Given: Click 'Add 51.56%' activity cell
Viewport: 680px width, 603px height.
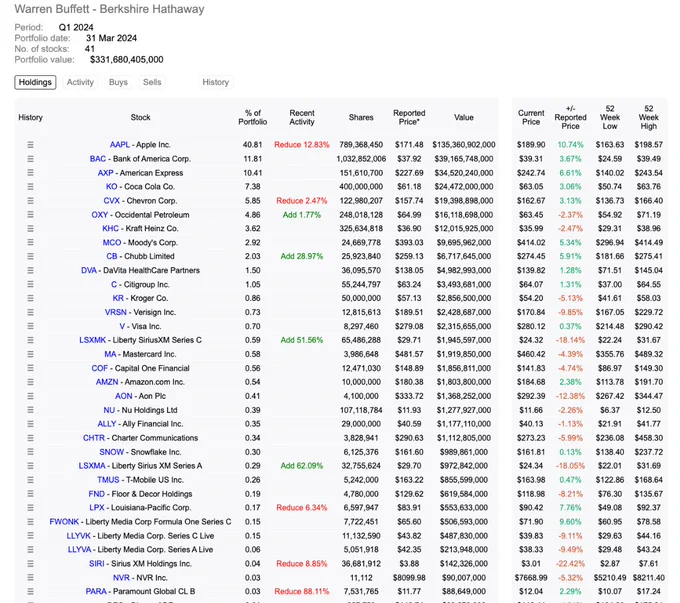Looking at the screenshot, I should tap(302, 340).
